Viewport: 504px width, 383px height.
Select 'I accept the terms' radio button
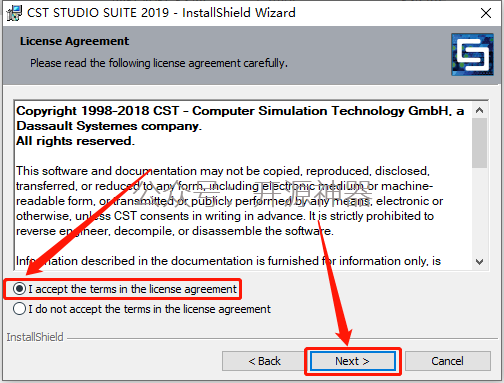tap(20, 289)
